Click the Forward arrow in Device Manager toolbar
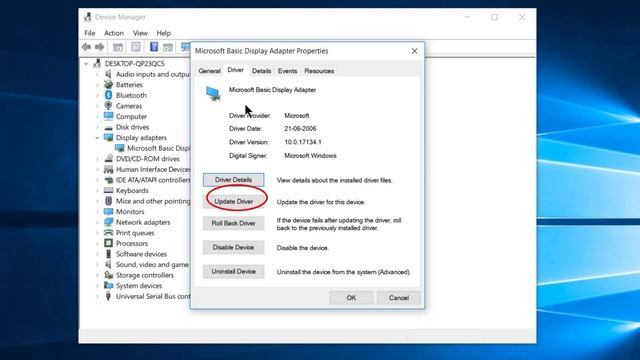Screen dimensions: 640x360 tap(99, 47)
